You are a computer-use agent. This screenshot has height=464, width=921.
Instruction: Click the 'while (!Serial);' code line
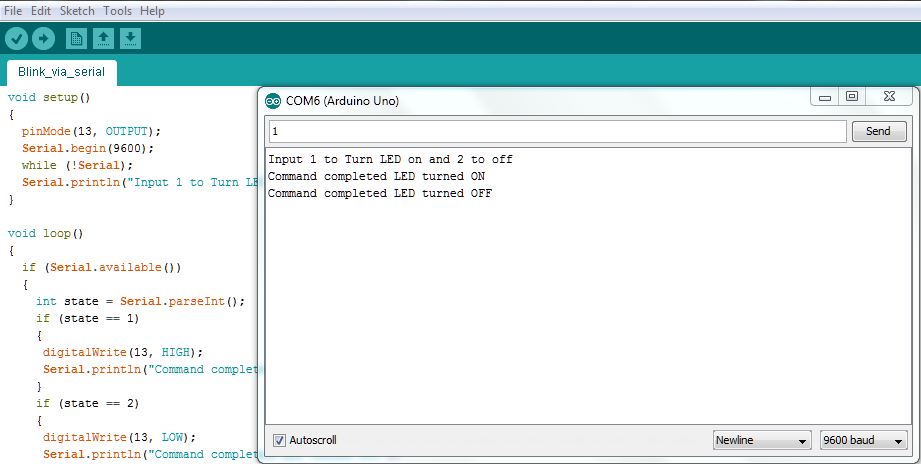(78, 166)
